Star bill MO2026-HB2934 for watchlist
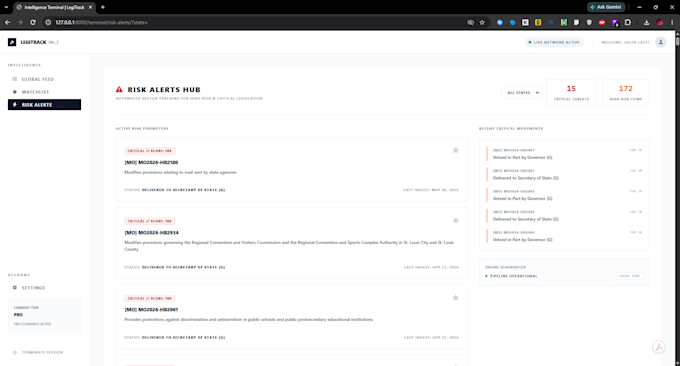The image size is (680, 366). (x=455, y=221)
